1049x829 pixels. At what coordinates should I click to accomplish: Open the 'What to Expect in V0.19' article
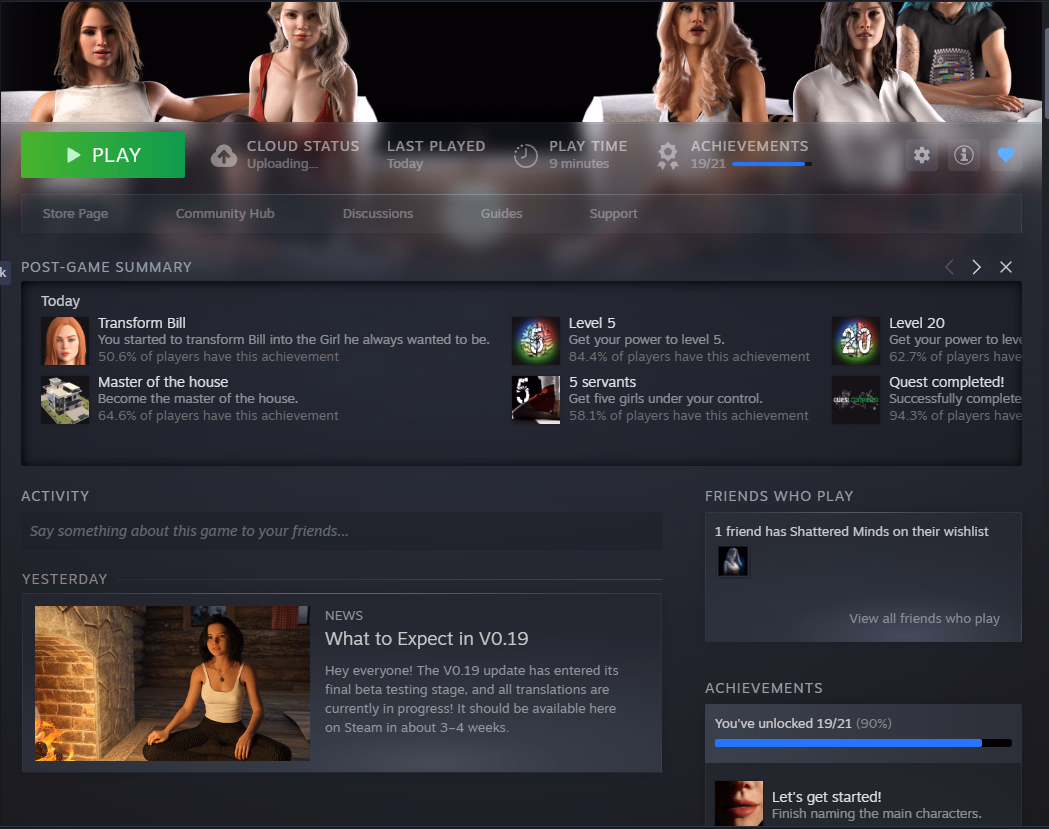[427, 639]
